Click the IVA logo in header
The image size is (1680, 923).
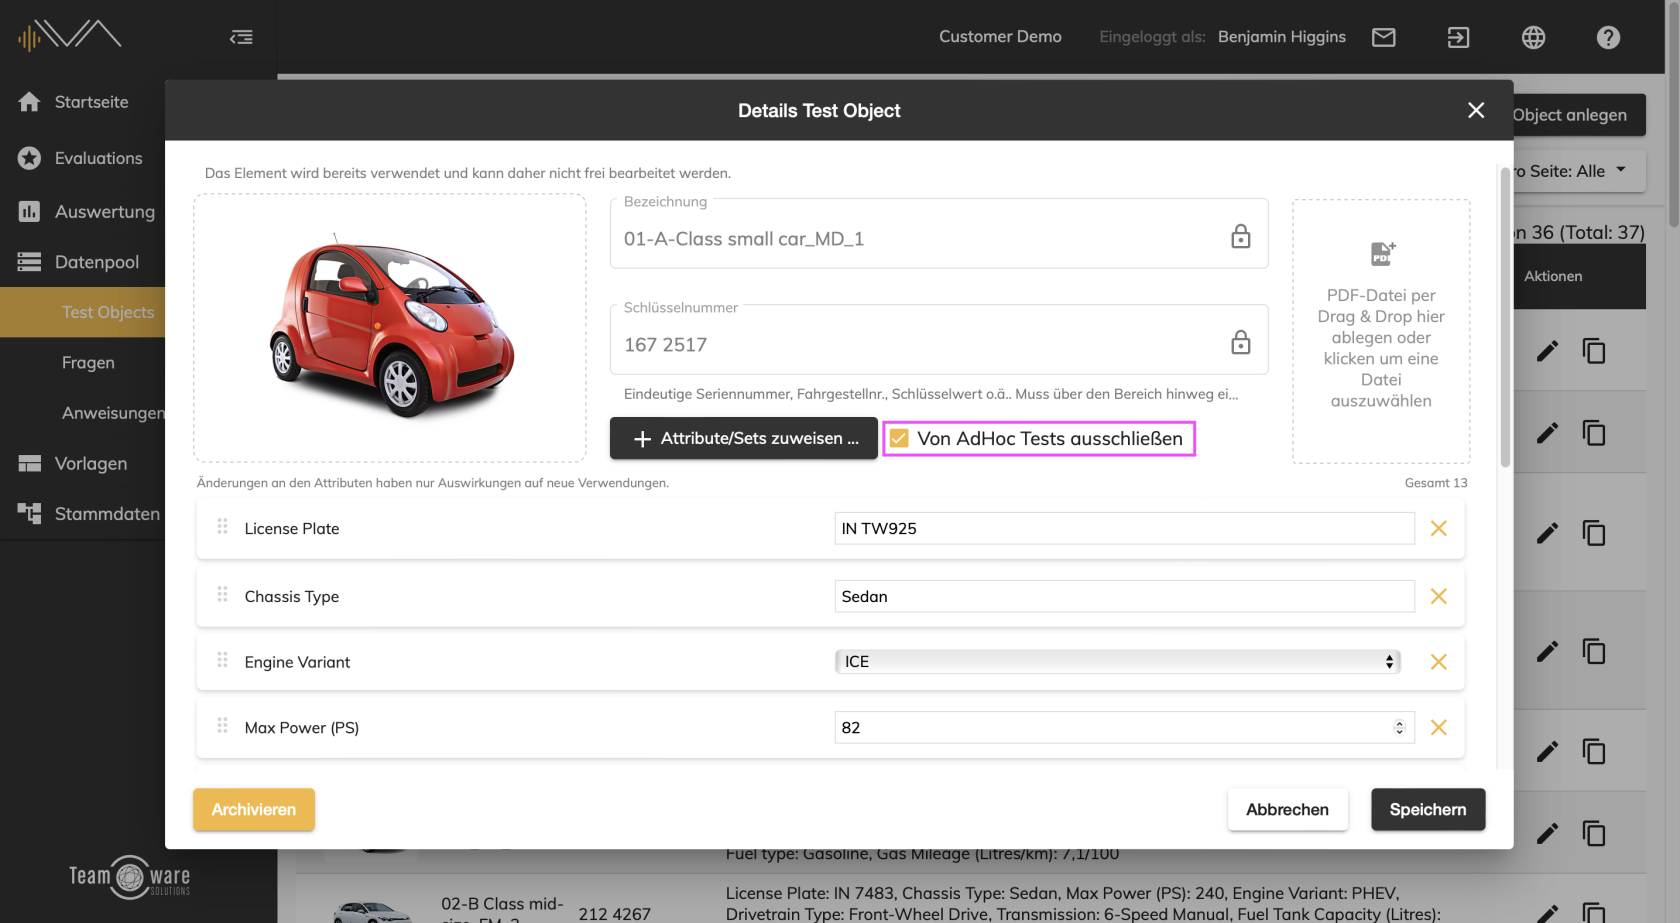69,35
